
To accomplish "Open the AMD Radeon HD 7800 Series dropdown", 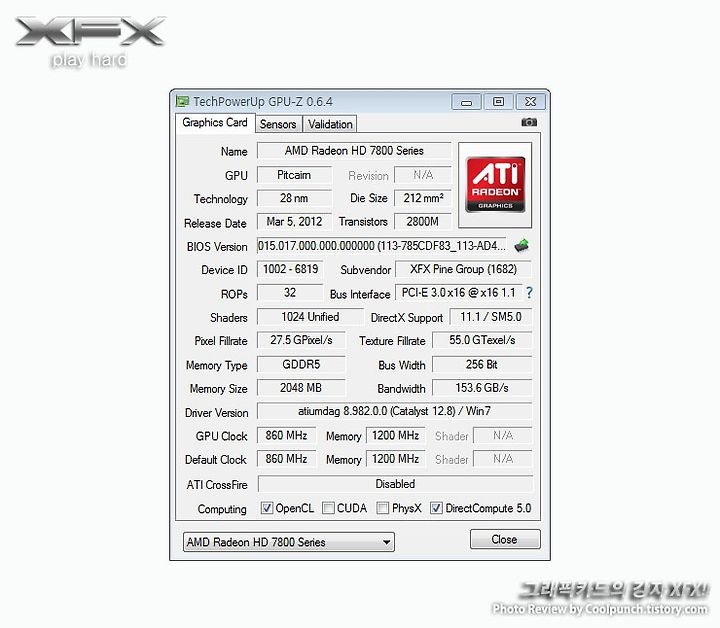I will click(x=288, y=542).
